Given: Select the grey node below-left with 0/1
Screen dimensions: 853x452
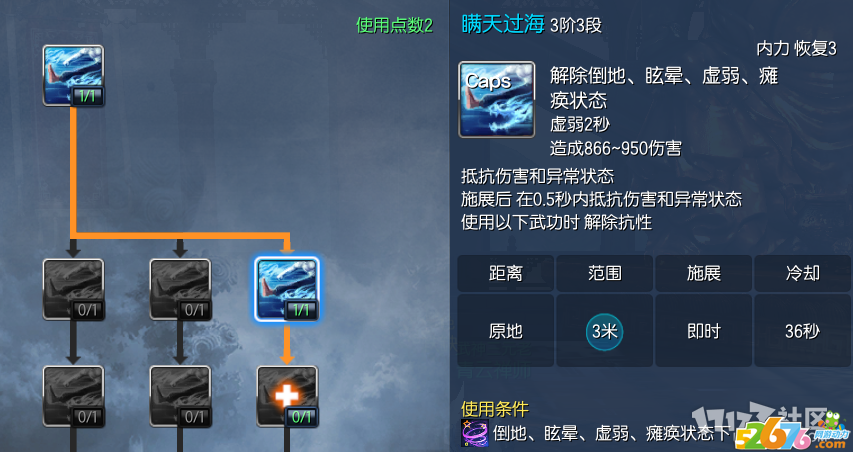Looking at the screenshot, I should (73, 396).
